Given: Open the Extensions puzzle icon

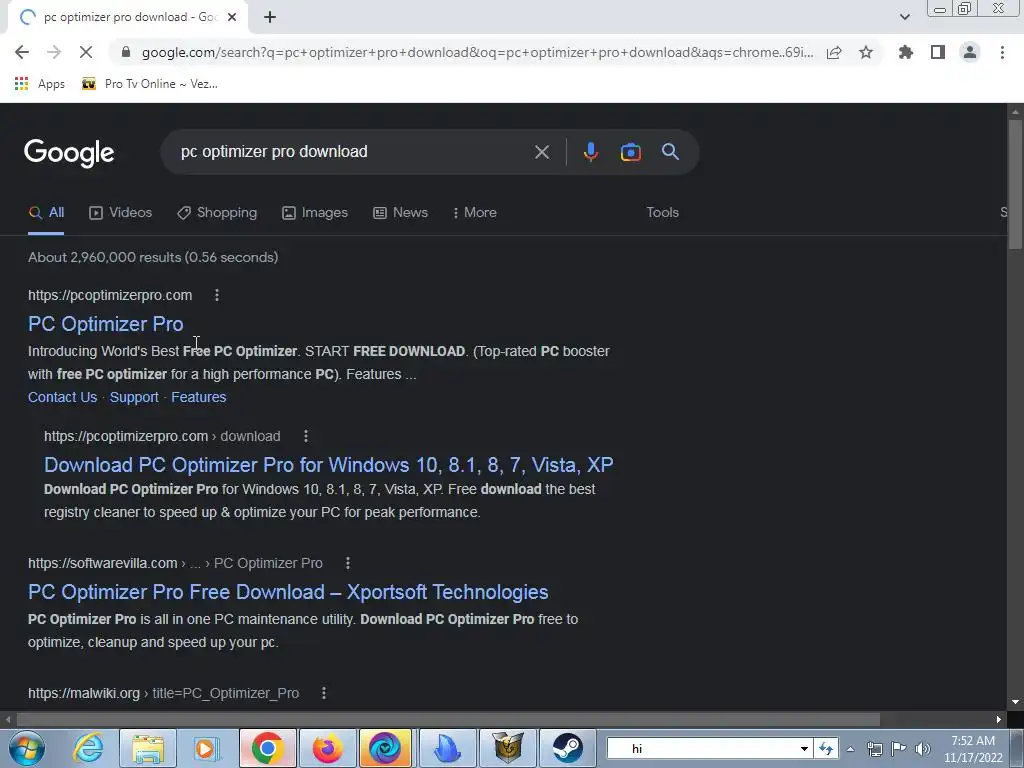Looking at the screenshot, I should pyautogui.click(x=906, y=52).
